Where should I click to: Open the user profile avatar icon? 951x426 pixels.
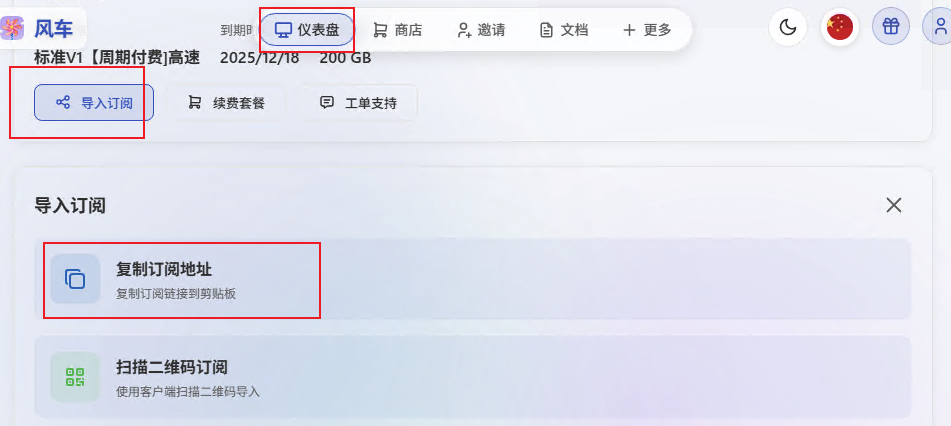click(938, 27)
